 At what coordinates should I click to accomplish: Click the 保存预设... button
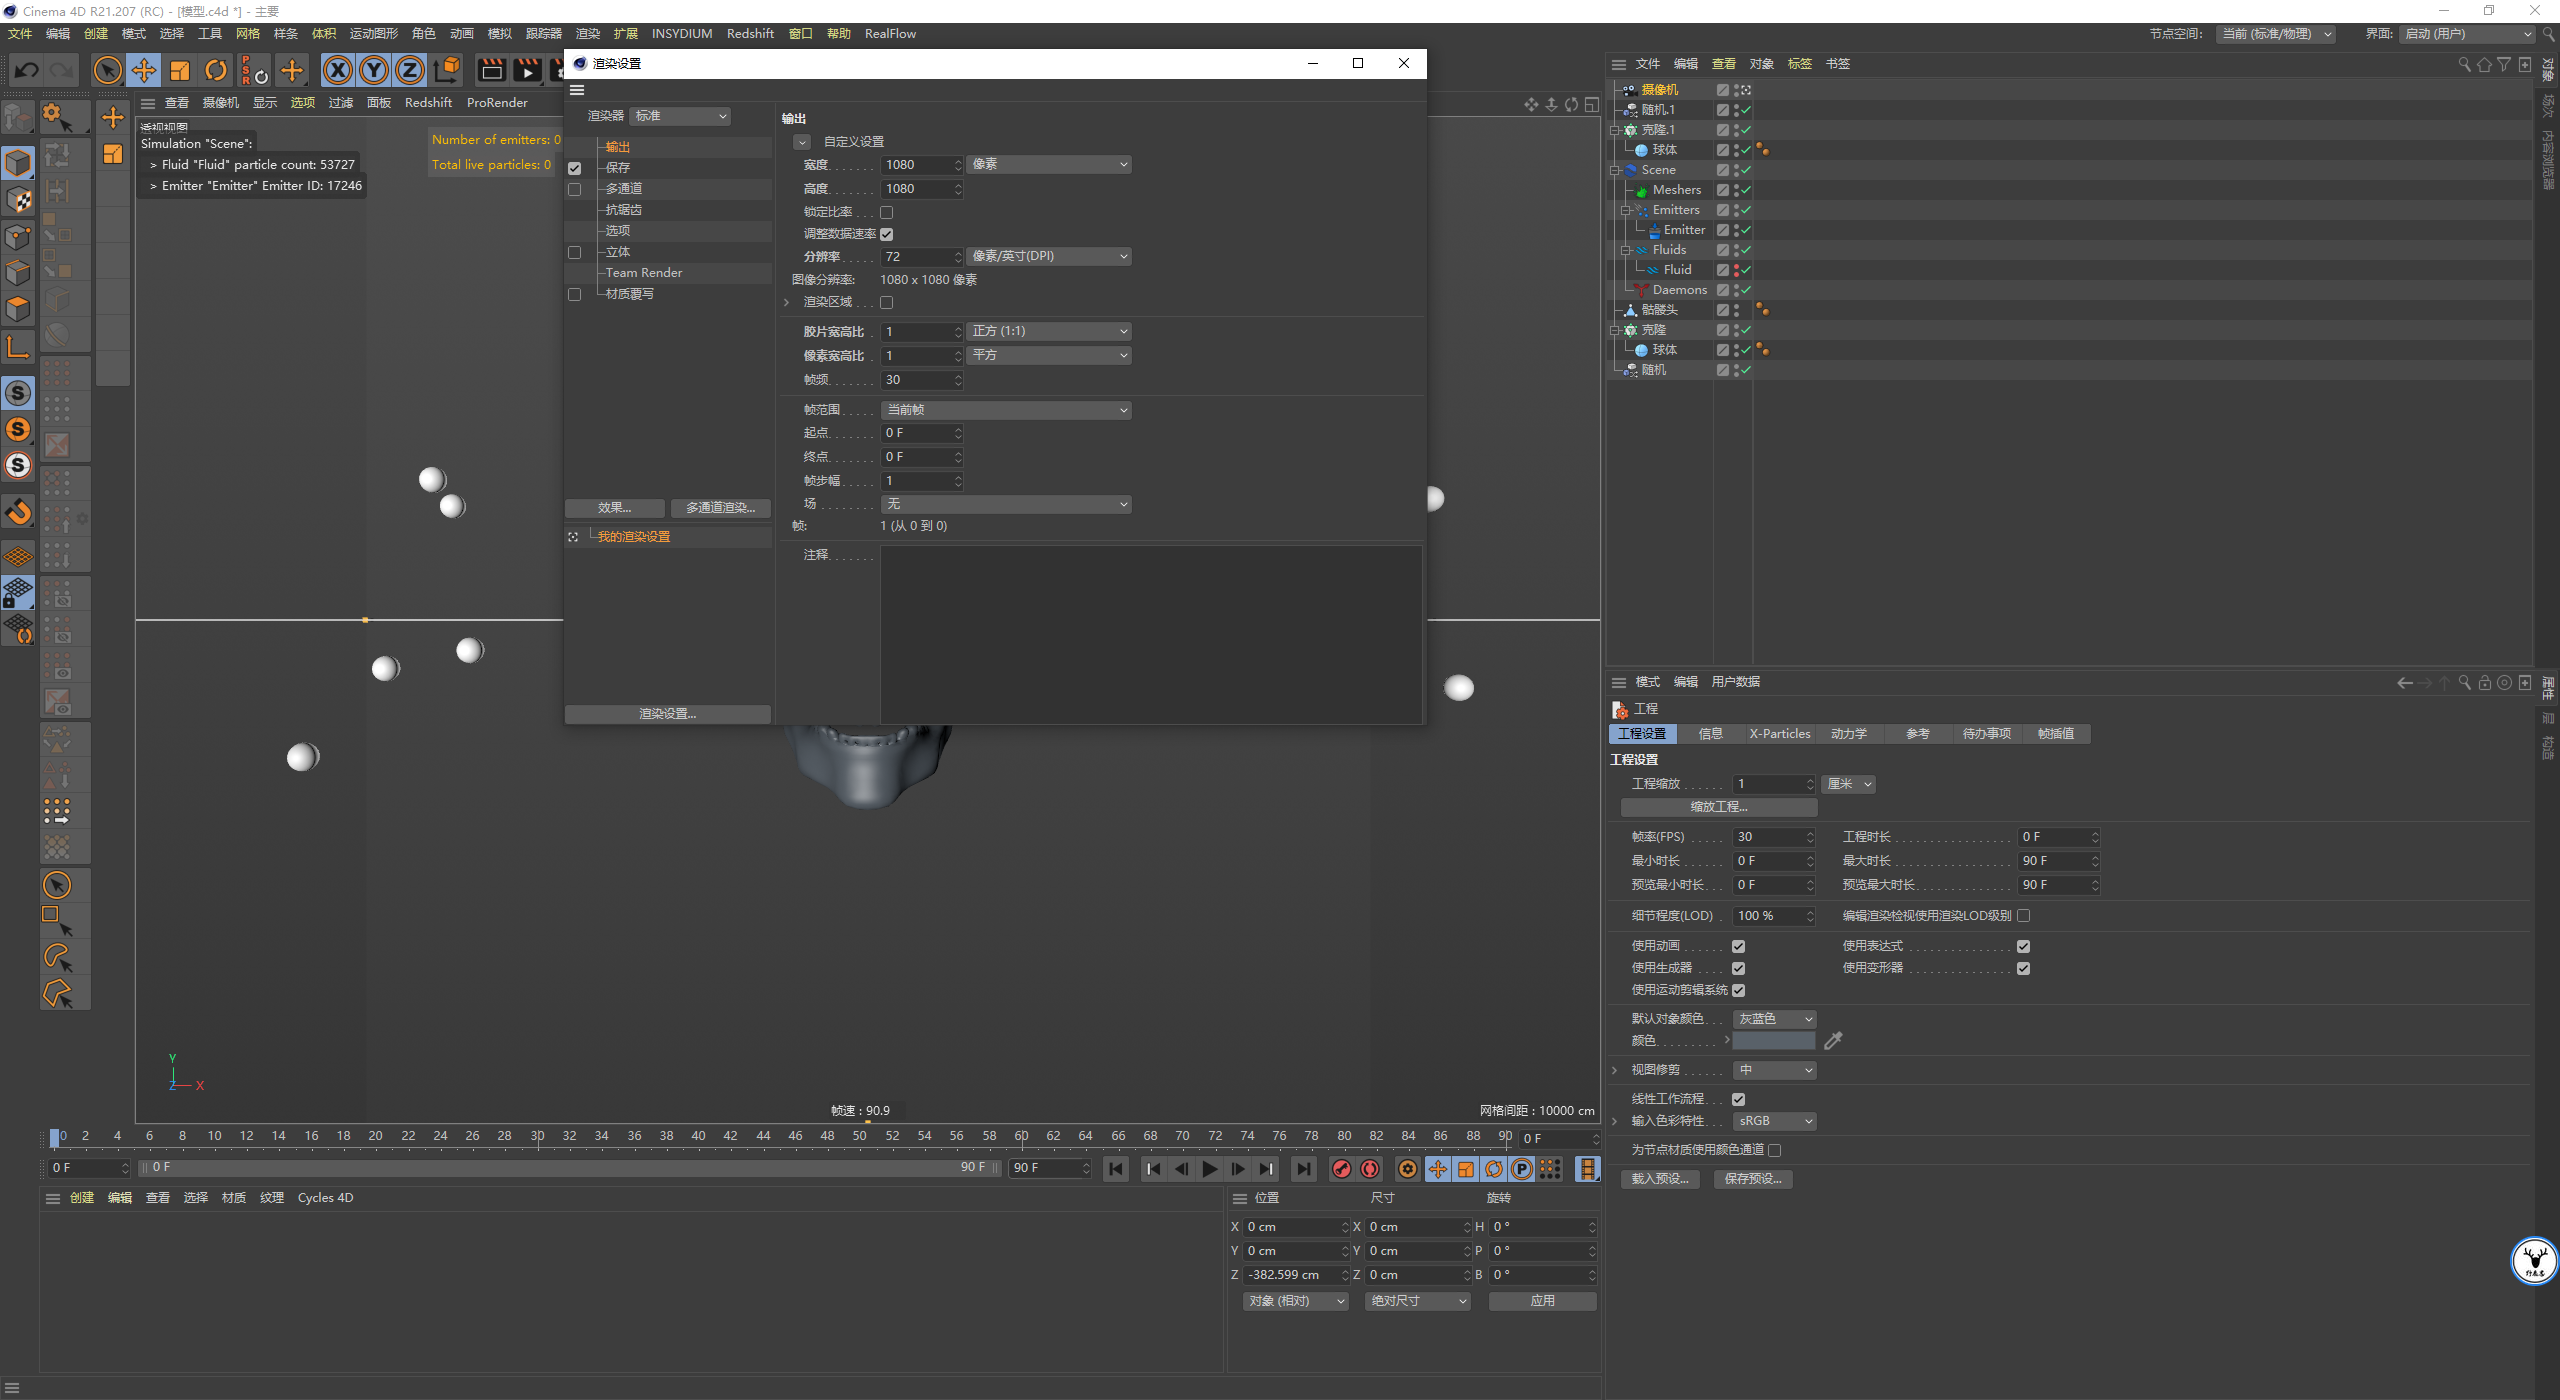(1753, 1180)
